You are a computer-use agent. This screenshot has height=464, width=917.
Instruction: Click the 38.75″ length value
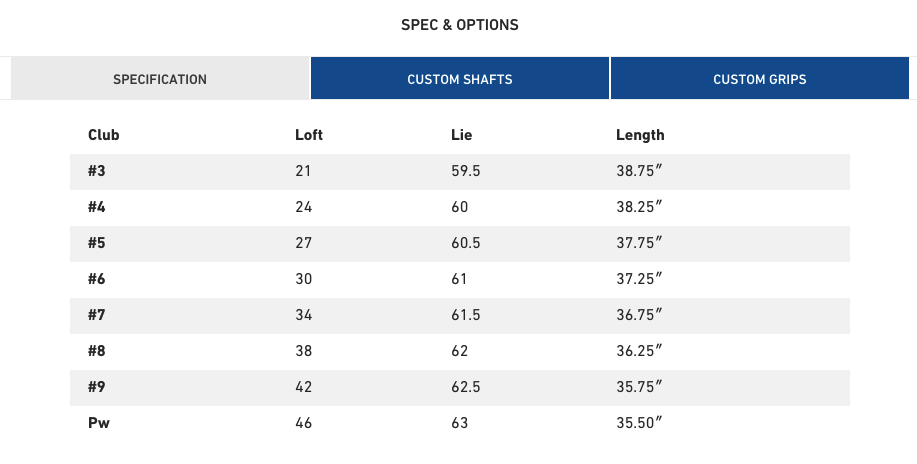(639, 171)
